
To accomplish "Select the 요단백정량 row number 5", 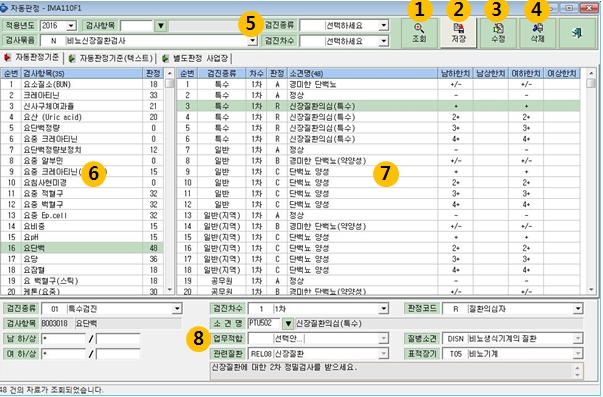I will click(82, 128).
